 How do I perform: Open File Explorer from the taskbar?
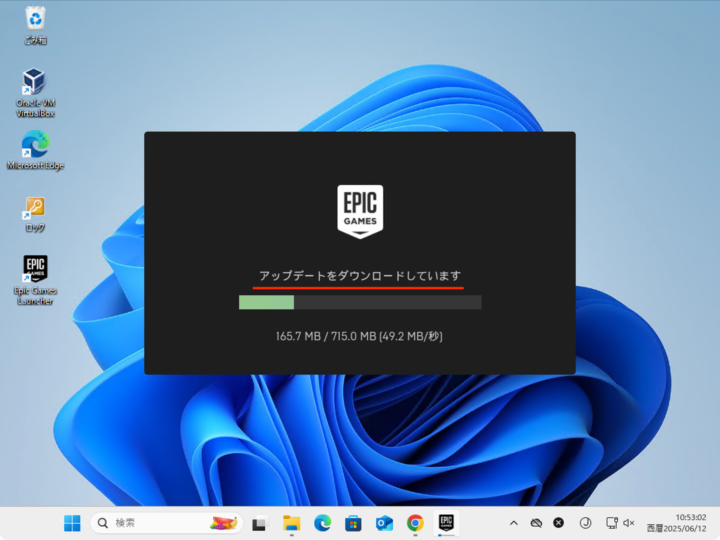292,523
